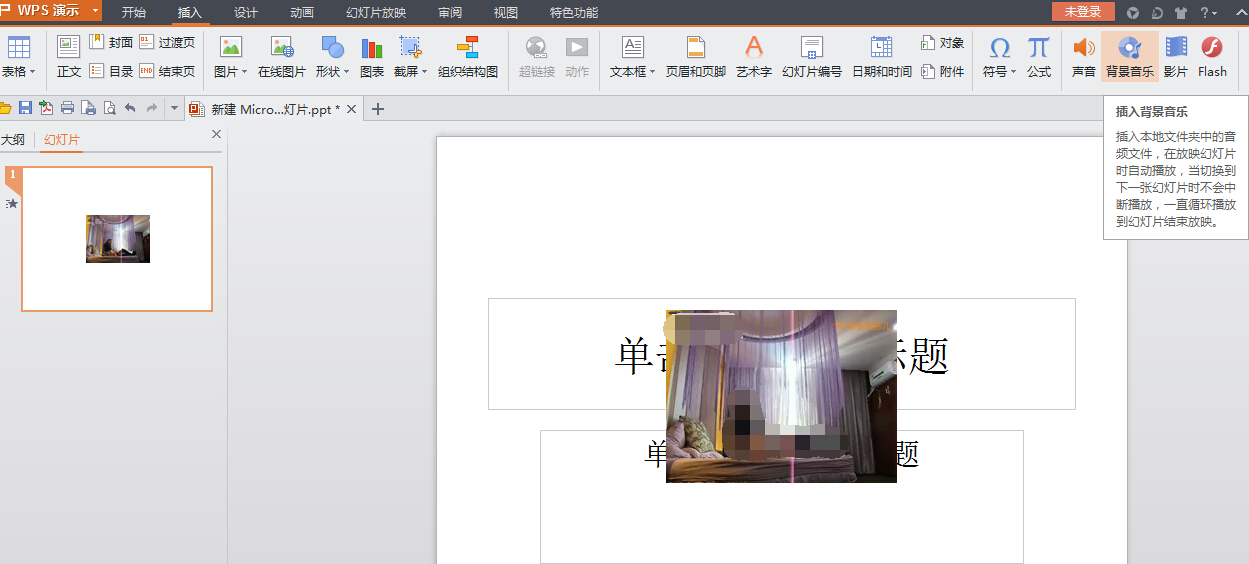
Task: Expand the 文本框 dropdown arrow
Action: 652,72
